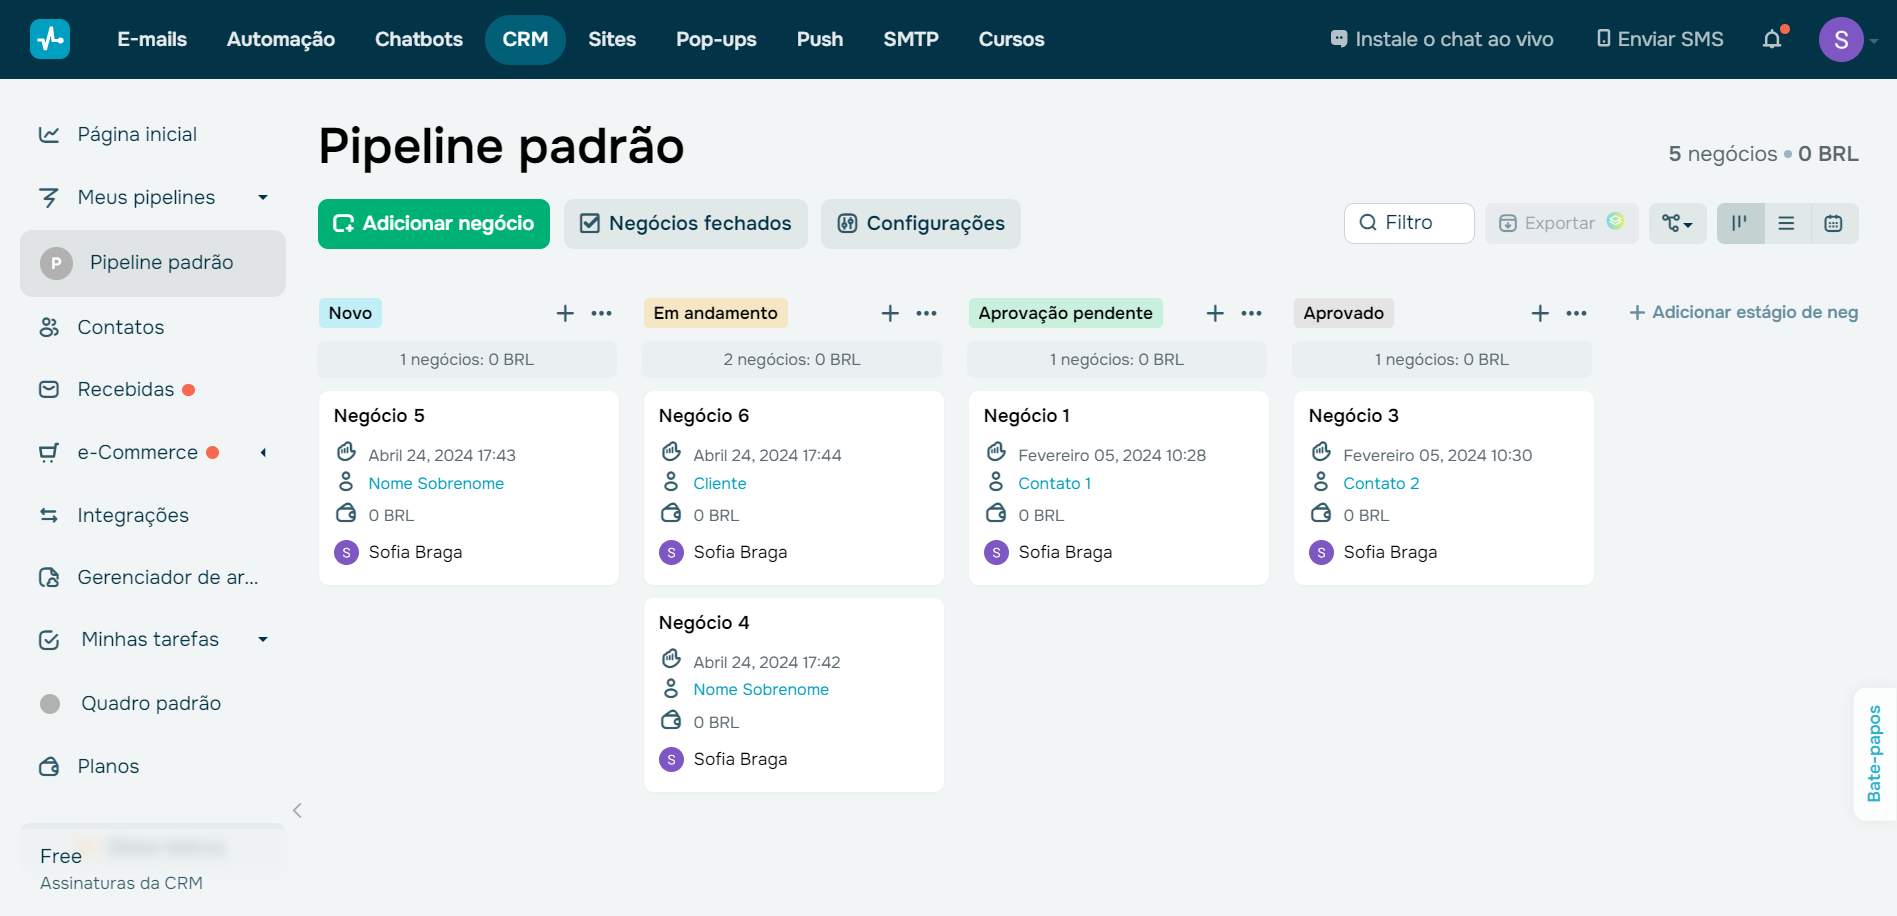Collapse the left sidebar panel
Image resolution: width=1897 pixels, height=916 pixels.
pyautogui.click(x=297, y=810)
